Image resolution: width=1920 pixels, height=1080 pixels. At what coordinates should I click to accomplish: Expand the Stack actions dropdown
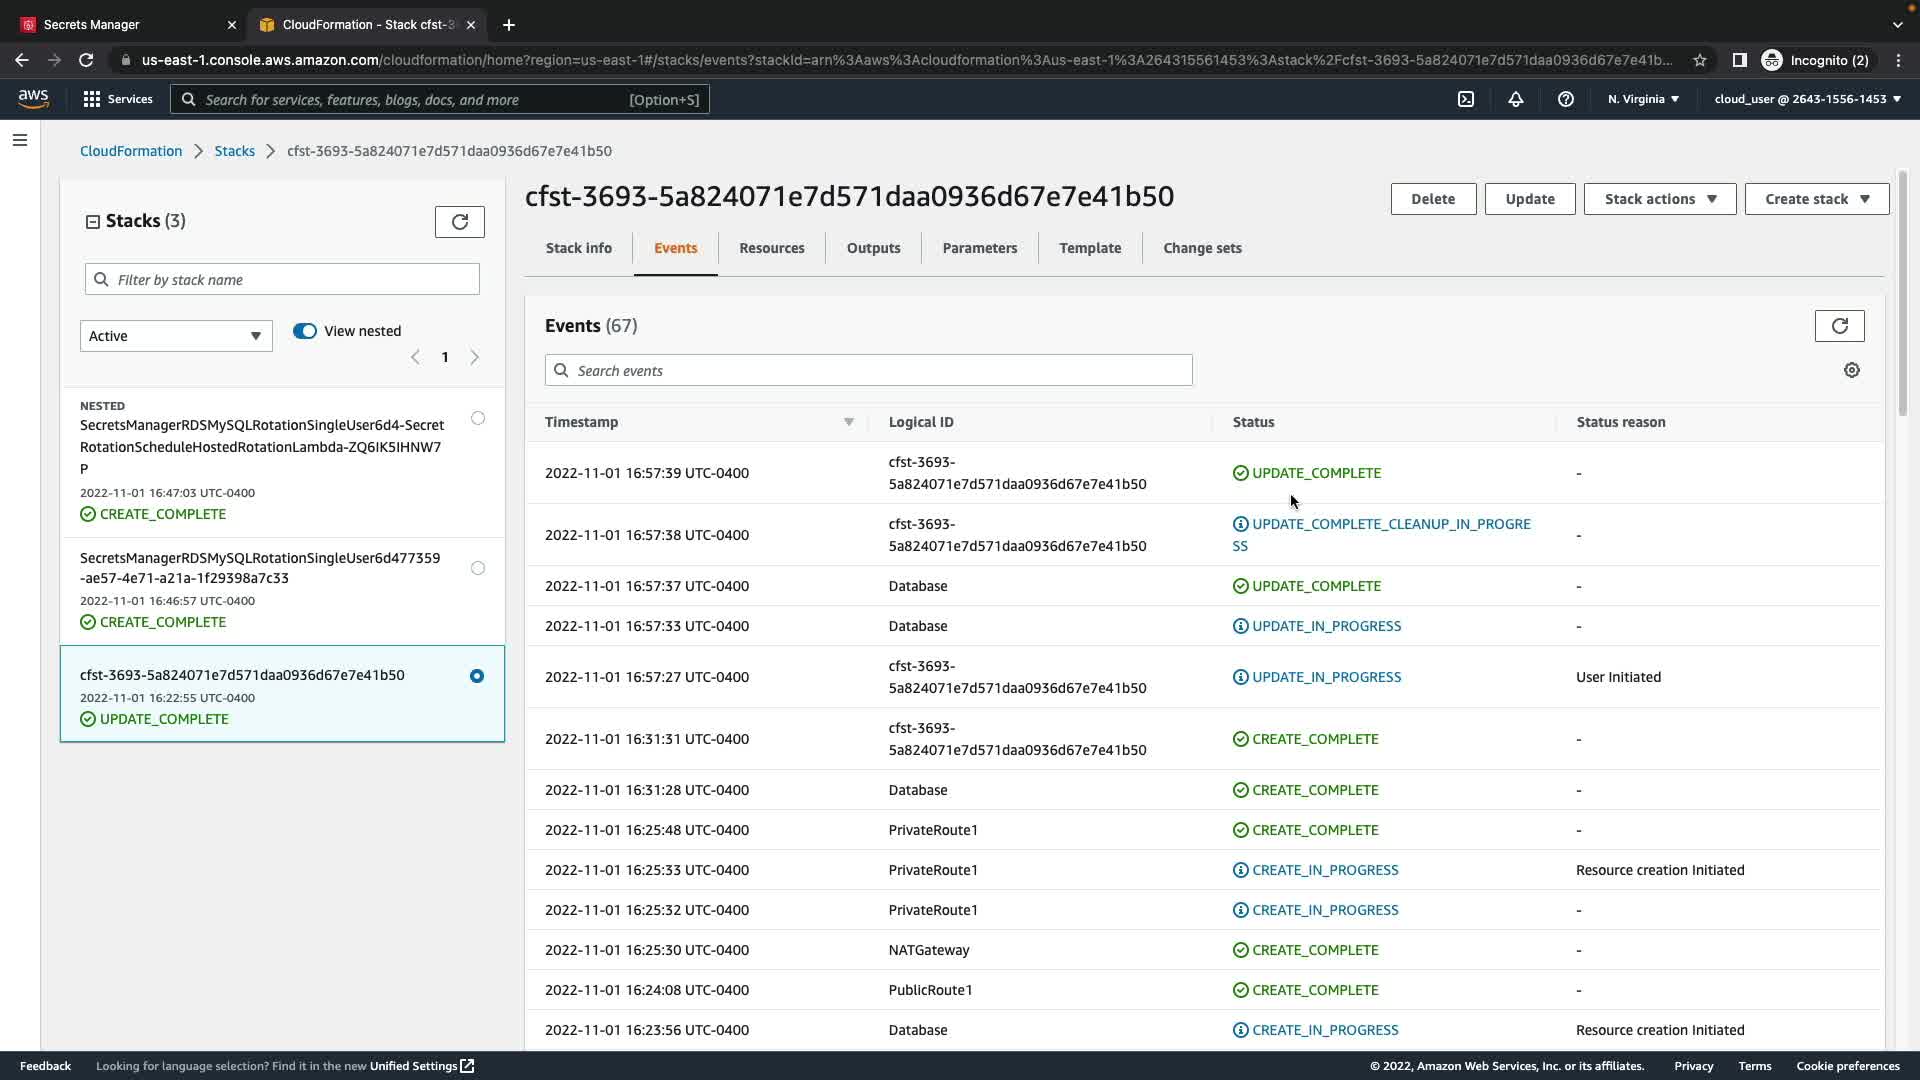(x=1660, y=199)
